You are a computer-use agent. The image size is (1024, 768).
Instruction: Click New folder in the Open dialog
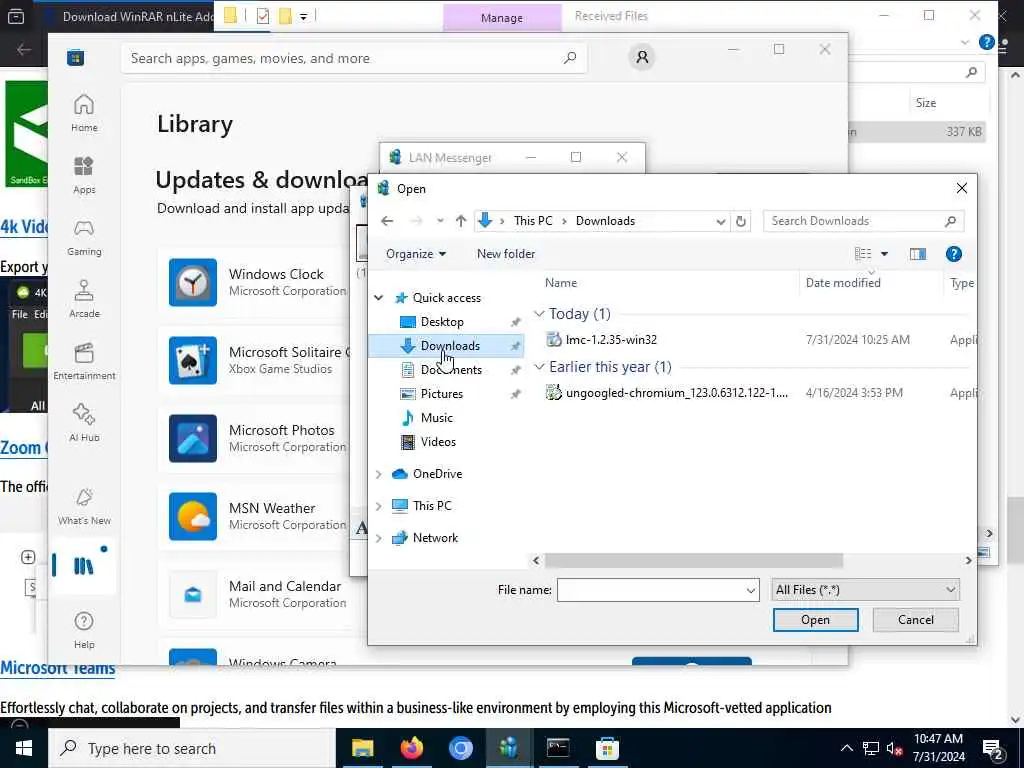[x=505, y=253]
